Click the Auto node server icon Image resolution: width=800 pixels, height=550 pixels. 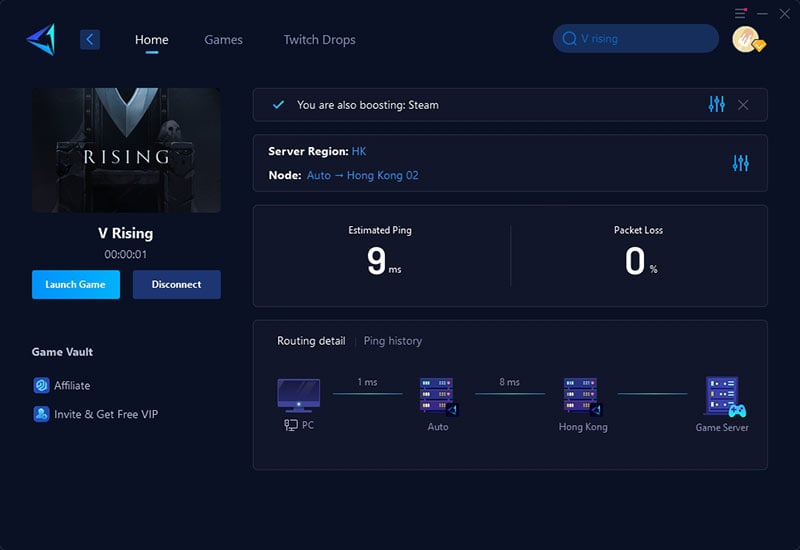(438, 396)
